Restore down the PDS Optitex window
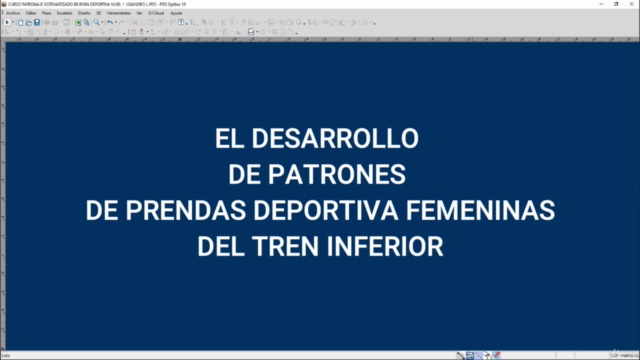Image resolution: width=640 pixels, height=360 pixels. pos(616,4)
